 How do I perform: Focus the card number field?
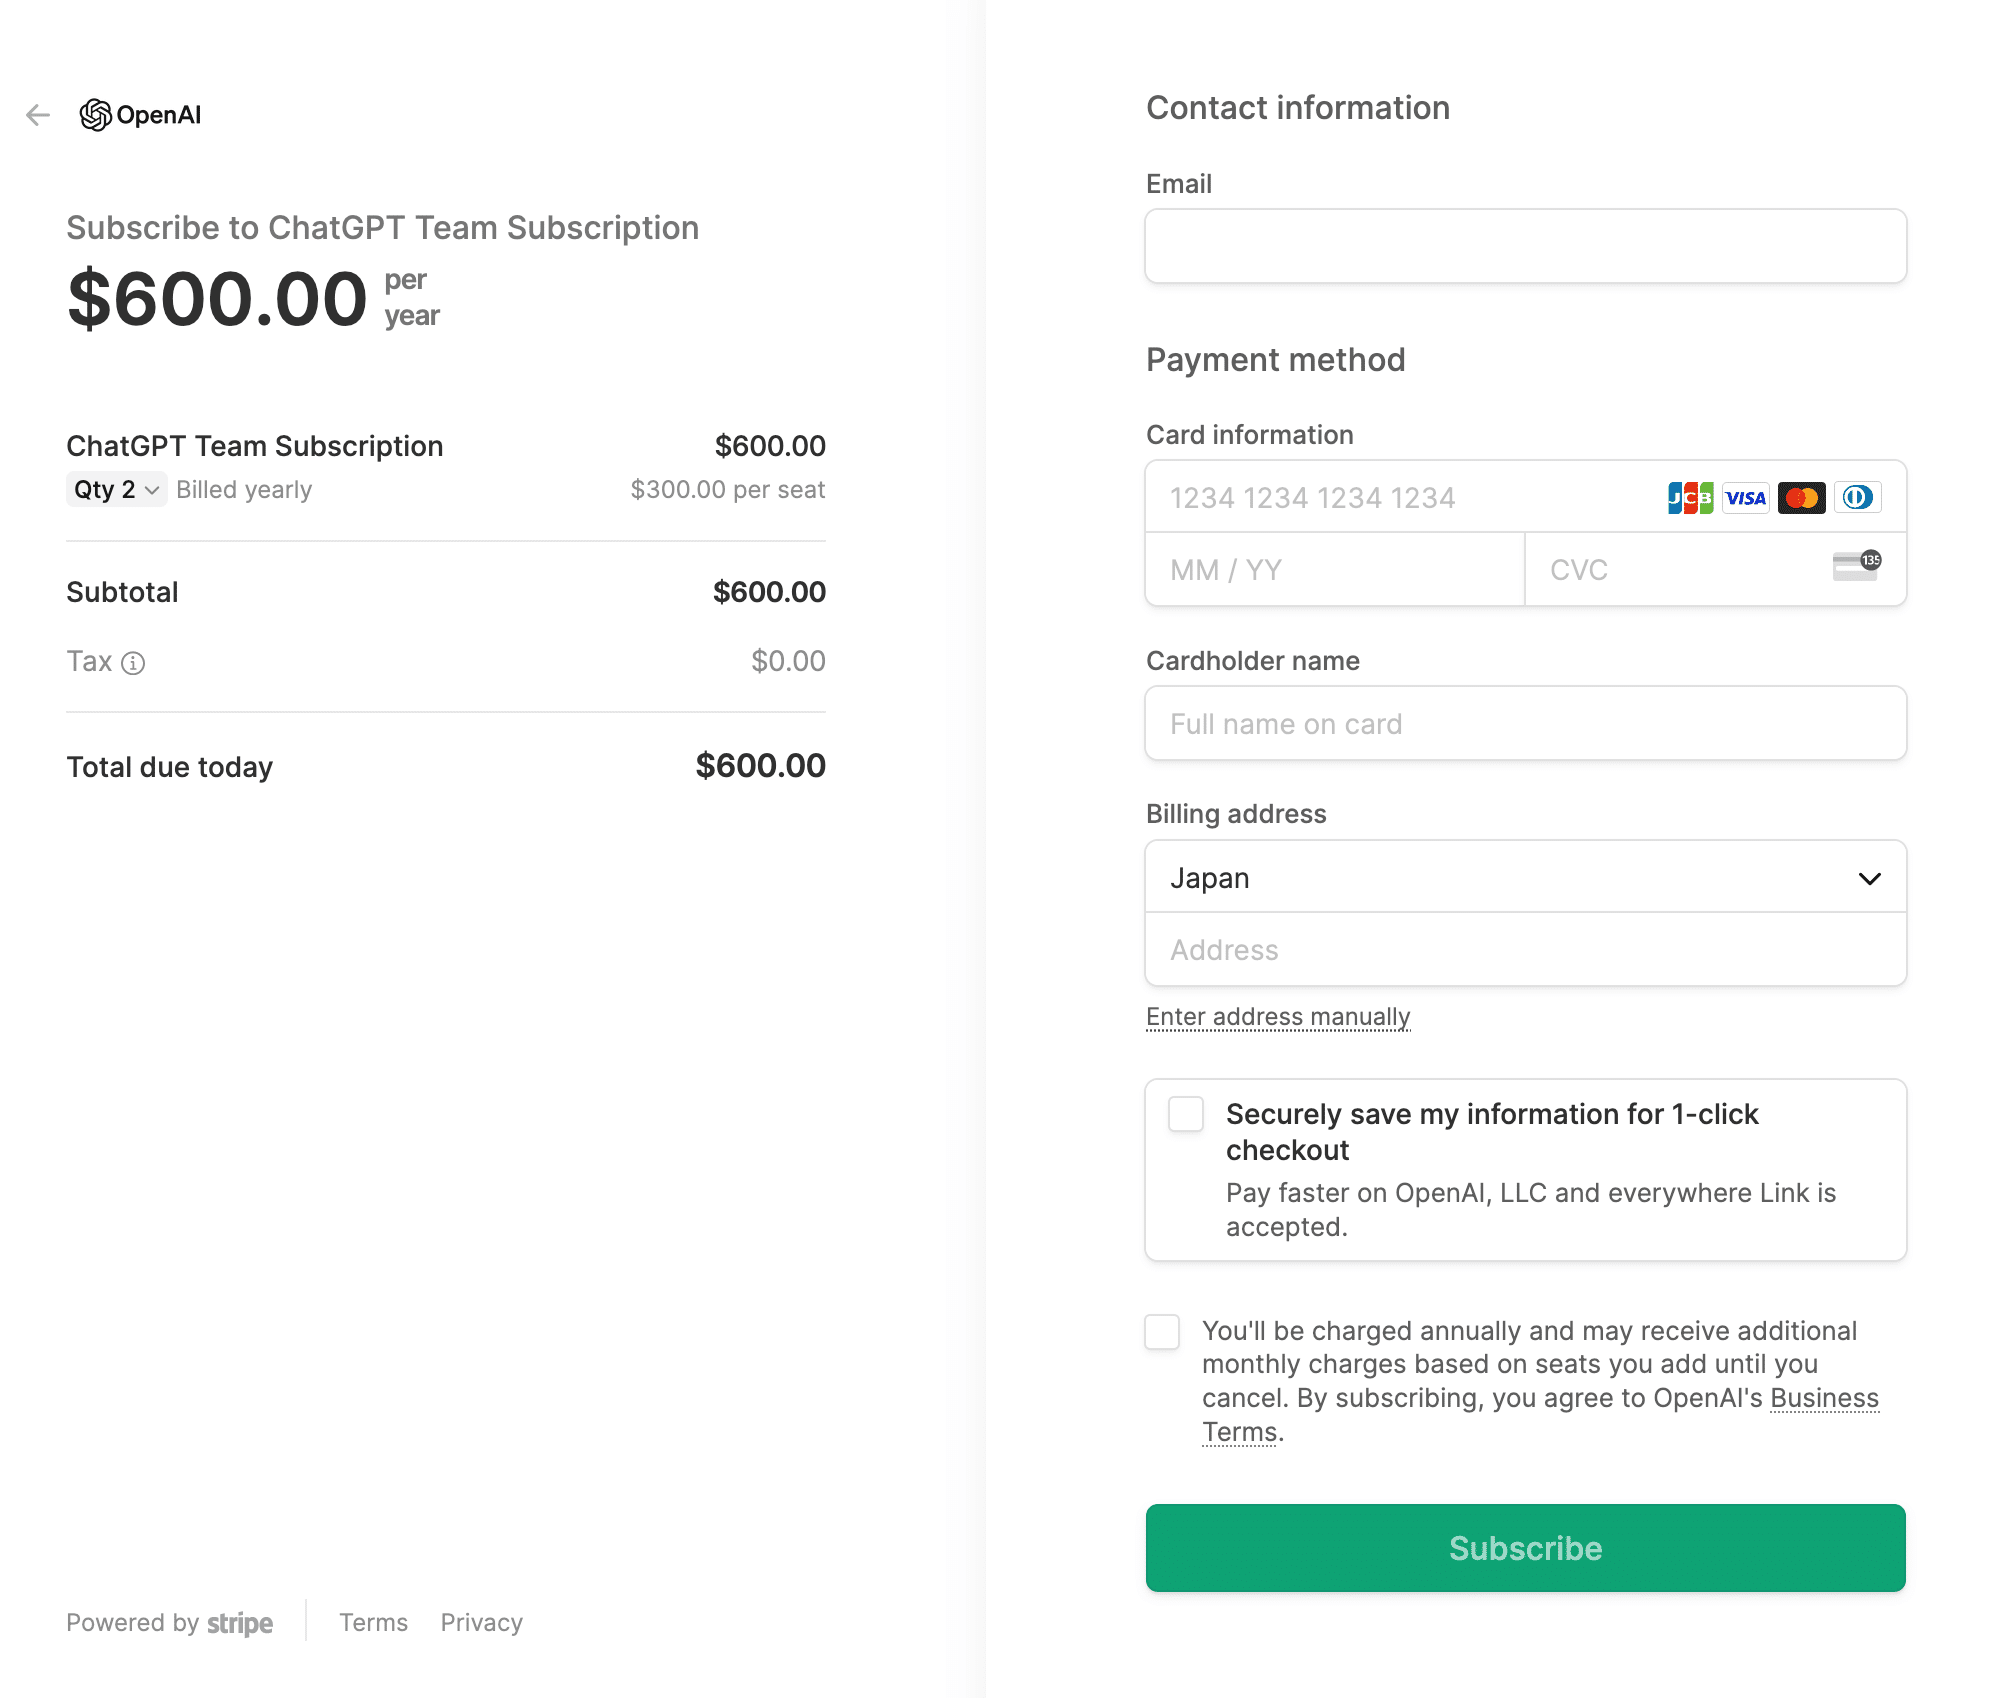click(x=1400, y=498)
